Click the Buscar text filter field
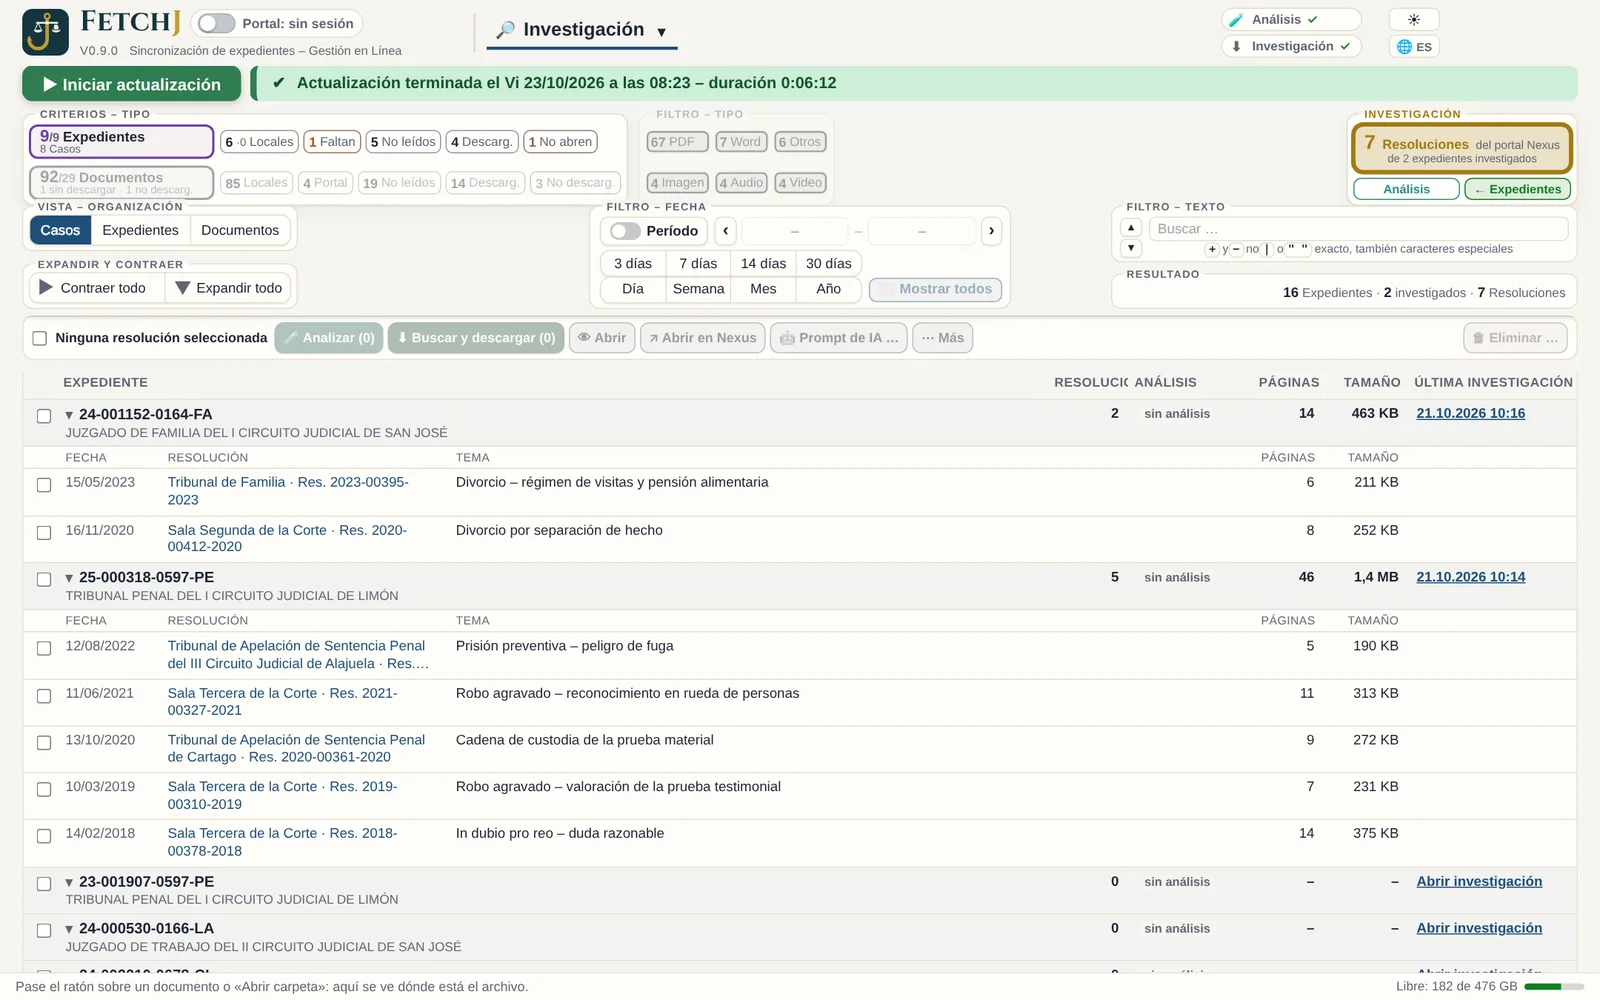 tap(1358, 229)
